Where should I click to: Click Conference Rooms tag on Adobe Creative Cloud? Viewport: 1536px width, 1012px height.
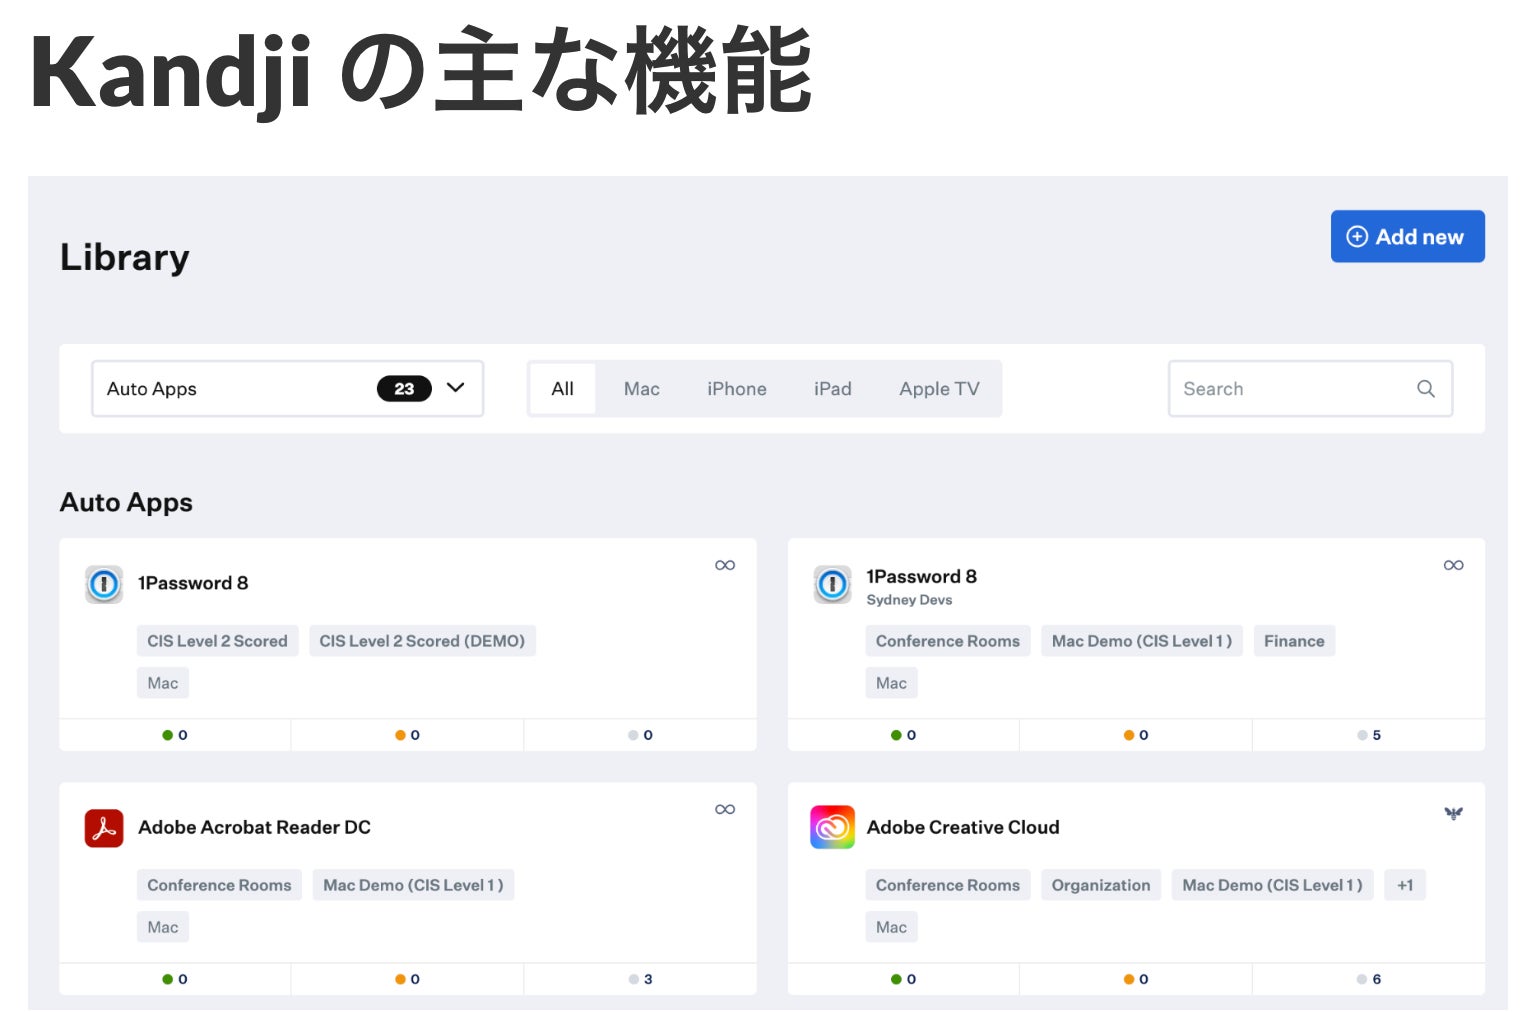948,885
